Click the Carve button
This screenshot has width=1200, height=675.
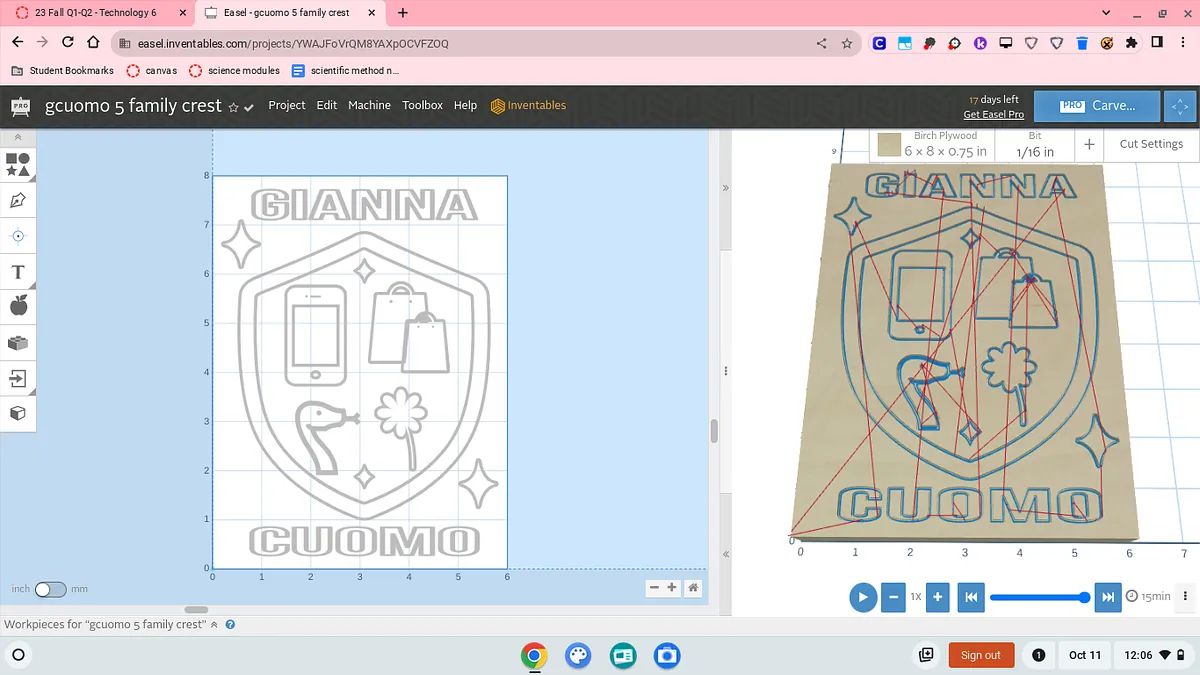1097,105
